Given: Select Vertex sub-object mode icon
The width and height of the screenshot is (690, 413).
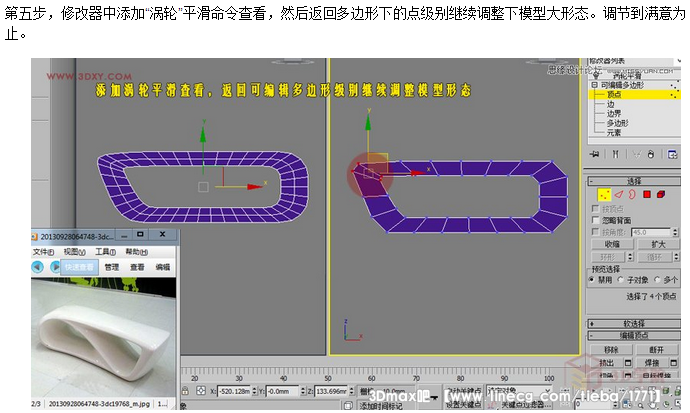Looking at the screenshot, I should pyautogui.click(x=604, y=194).
